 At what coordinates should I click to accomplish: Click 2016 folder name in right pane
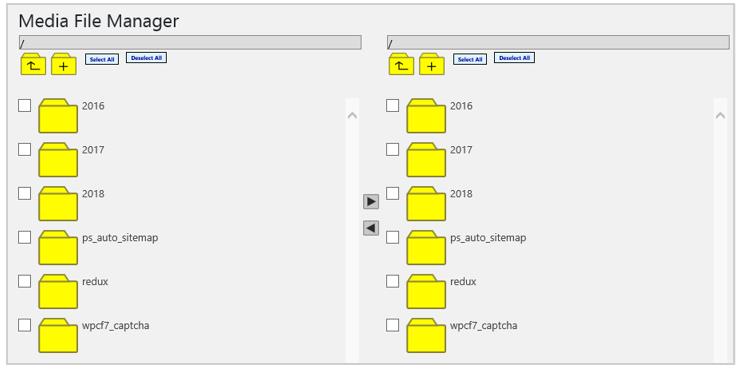point(462,106)
